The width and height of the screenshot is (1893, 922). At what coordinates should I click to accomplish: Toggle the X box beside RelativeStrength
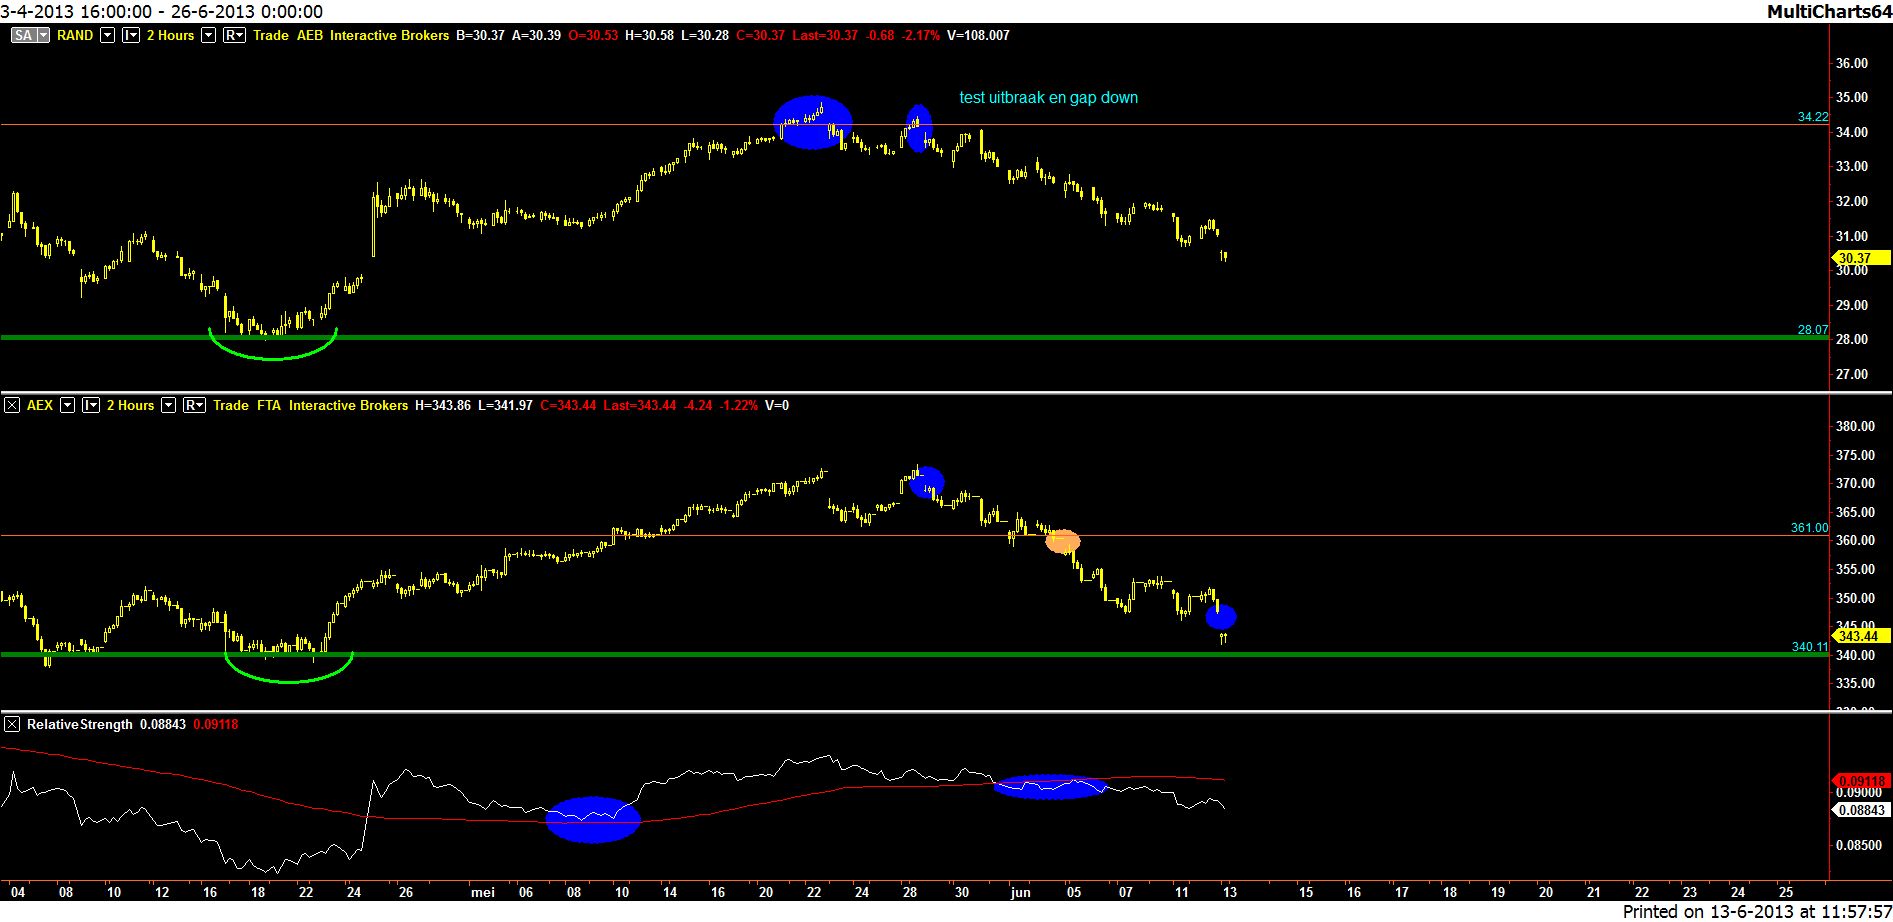12,724
